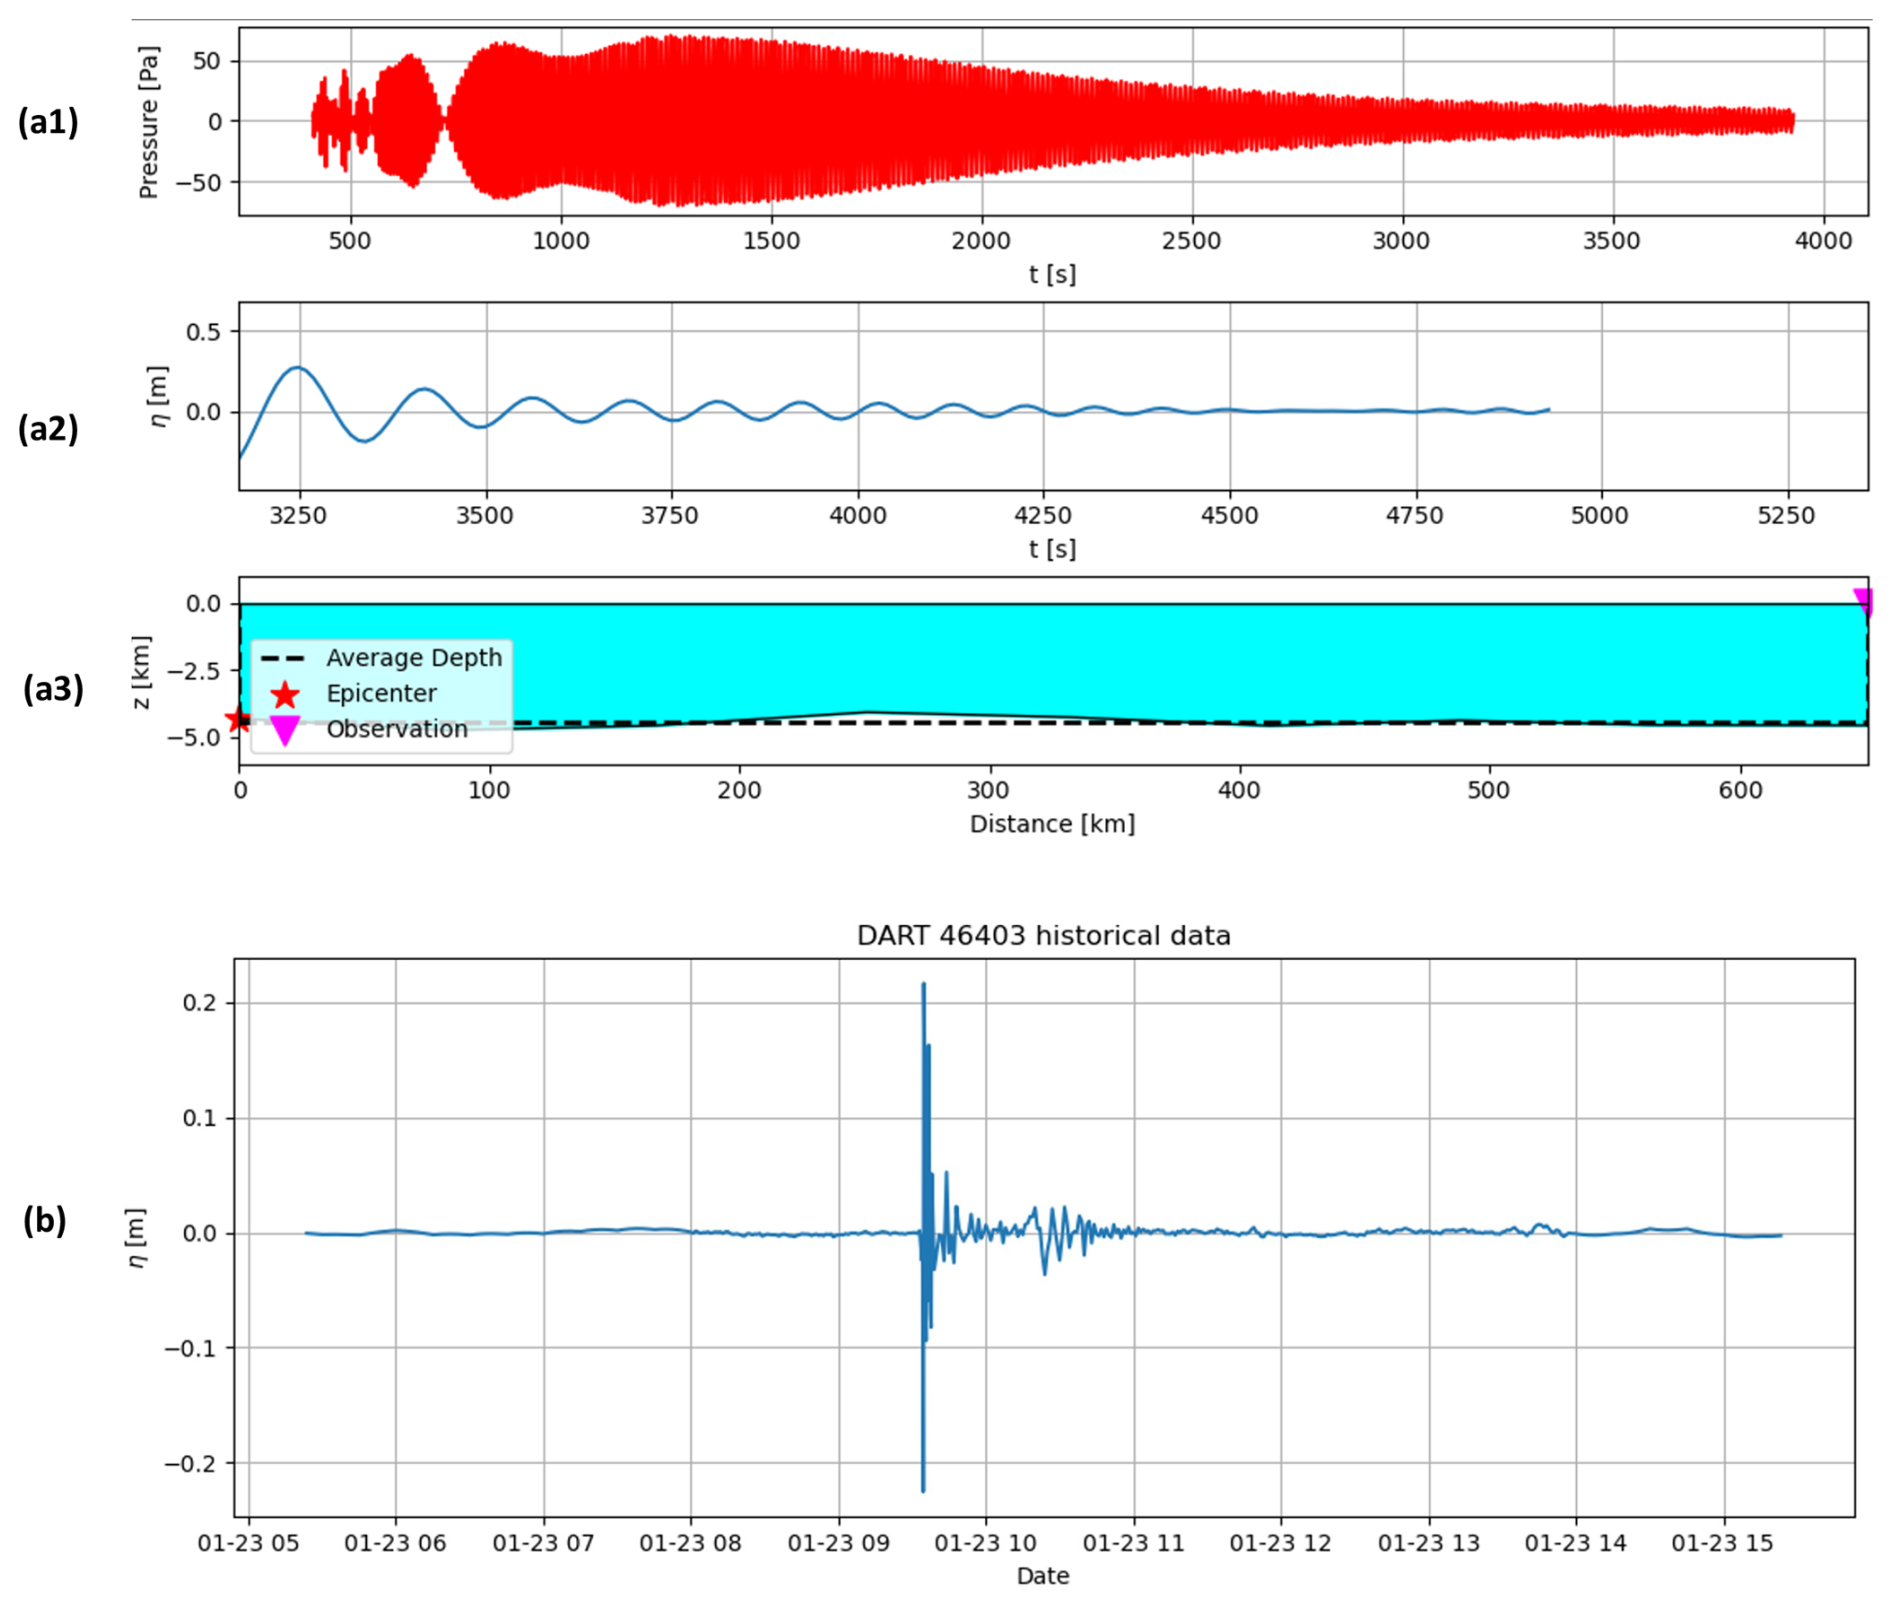Click the red star marker on the depth plot's left edge
1892x1606 pixels.
pos(238,719)
